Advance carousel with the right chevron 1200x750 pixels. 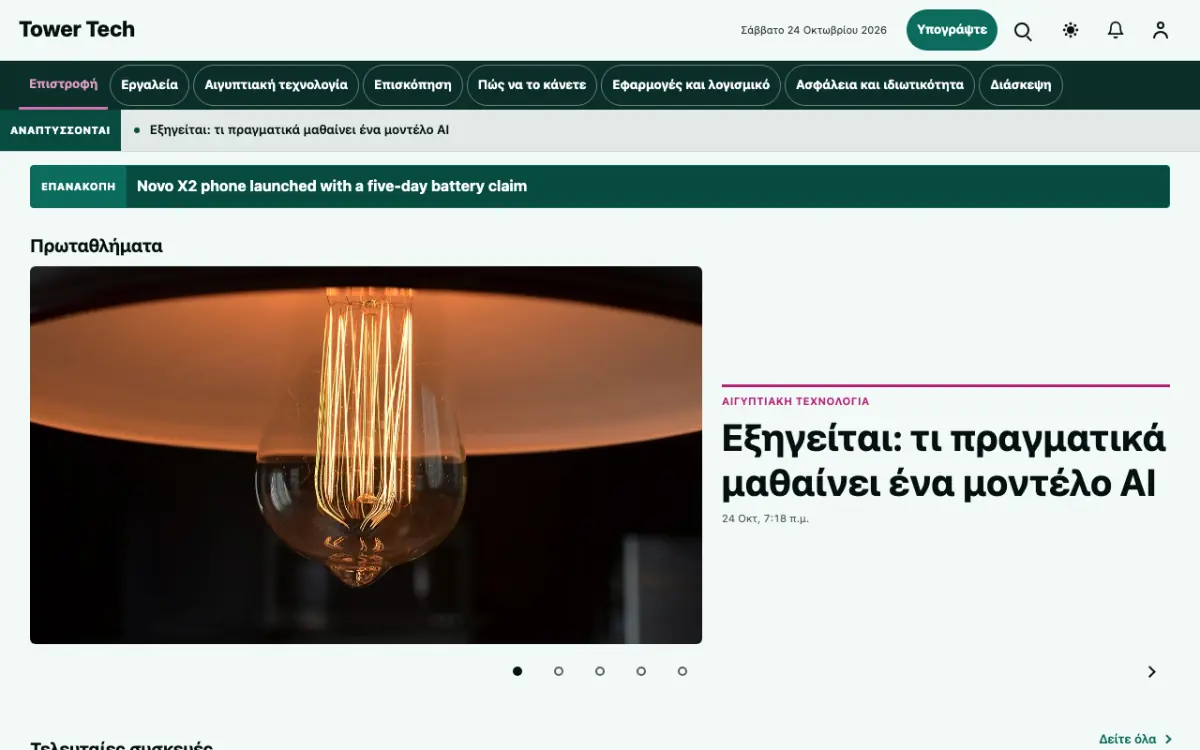[1152, 672]
